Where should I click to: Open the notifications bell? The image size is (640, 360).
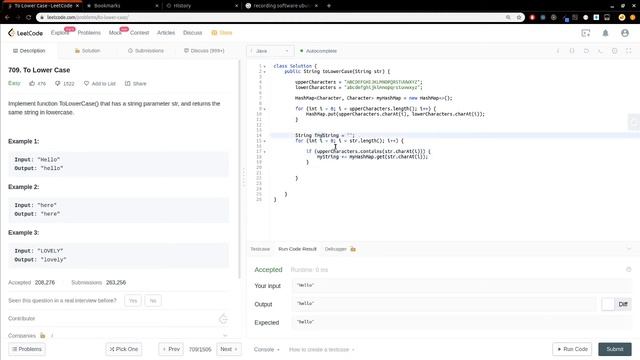pyautogui.click(x=605, y=33)
